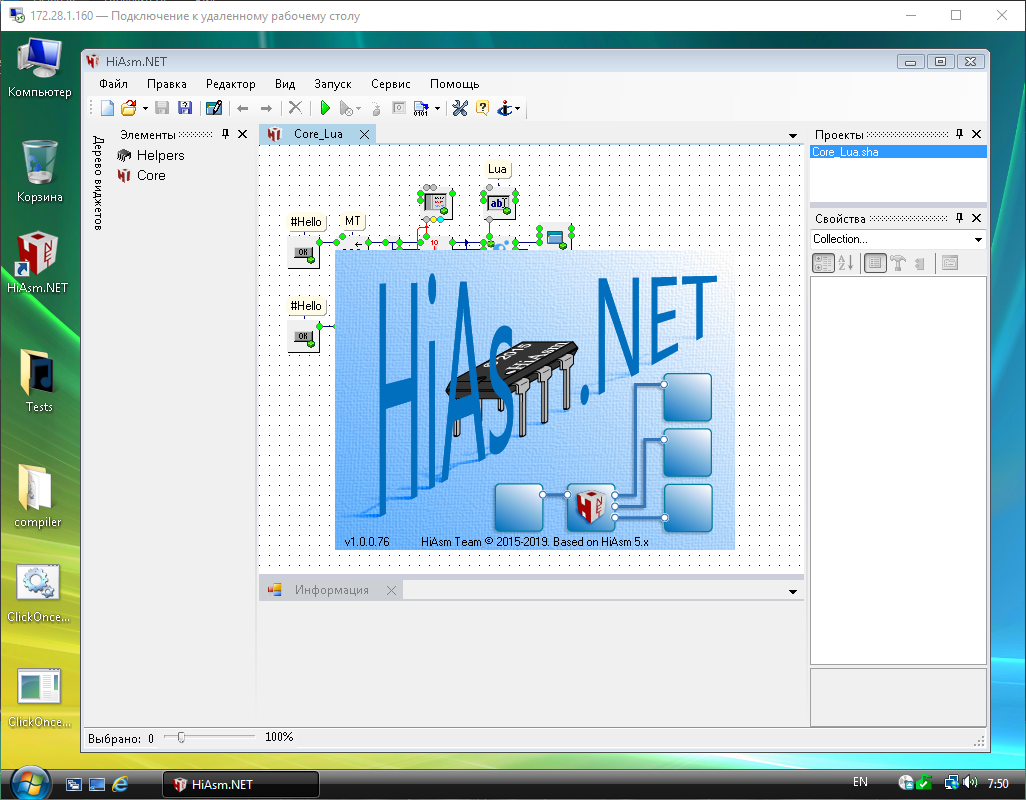The width and height of the screenshot is (1026, 800).
Task: Click the green Run button in toolbar
Action: [325, 108]
